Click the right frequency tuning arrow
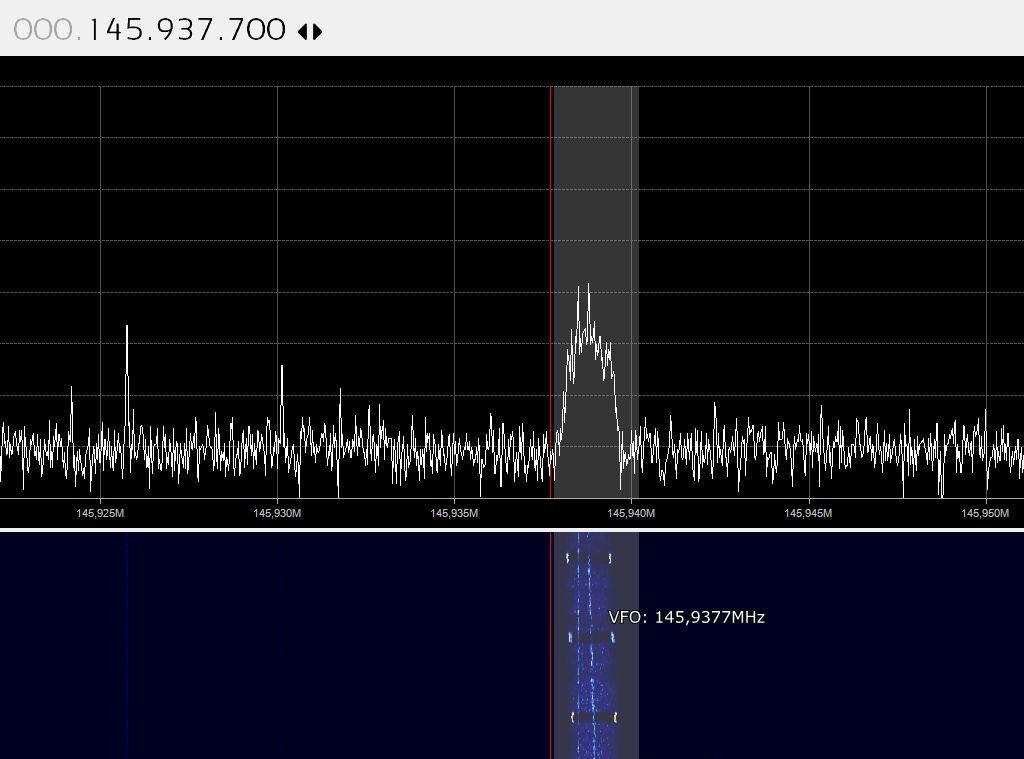Image resolution: width=1024 pixels, height=759 pixels. click(x=317, y=30)
